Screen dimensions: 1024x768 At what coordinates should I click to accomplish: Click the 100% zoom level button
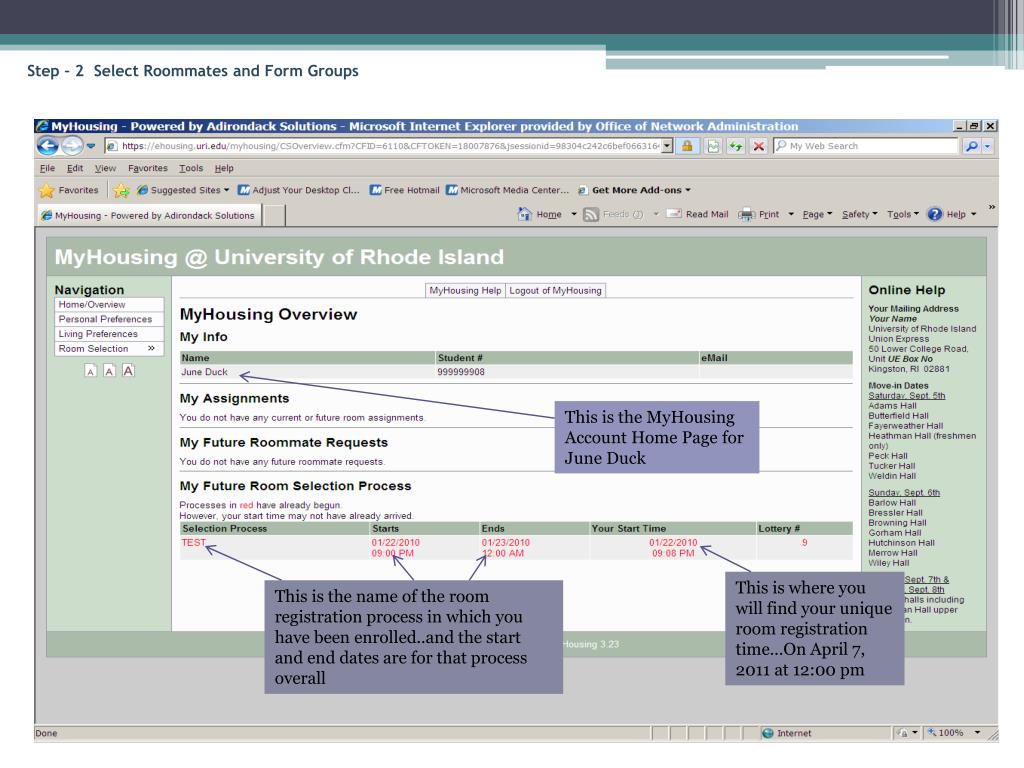946,733
